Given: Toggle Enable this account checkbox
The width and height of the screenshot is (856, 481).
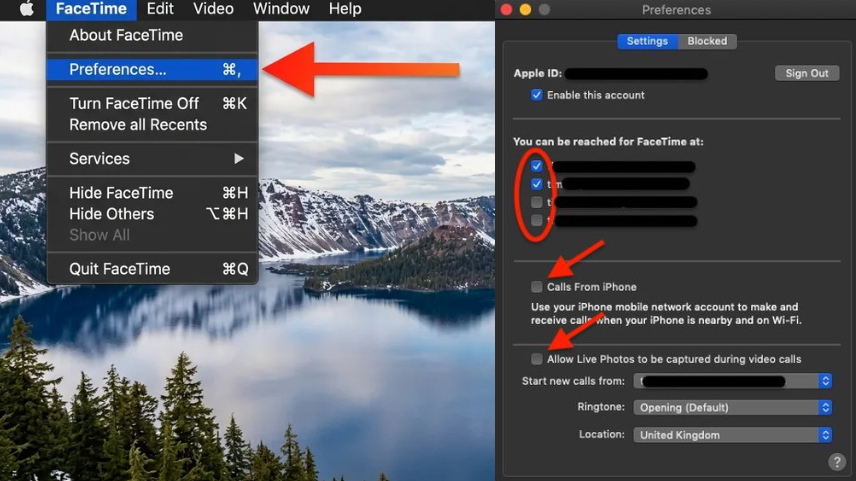Looking at the screenshot, I should pyautogui.click(x=537, y=95).
